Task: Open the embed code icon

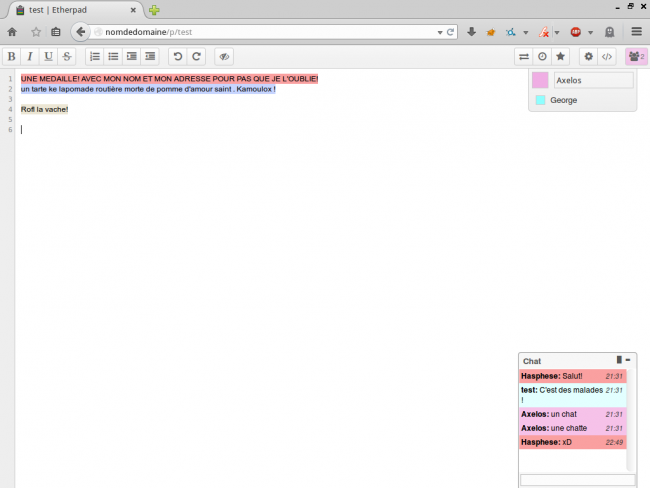Action: 606,57
